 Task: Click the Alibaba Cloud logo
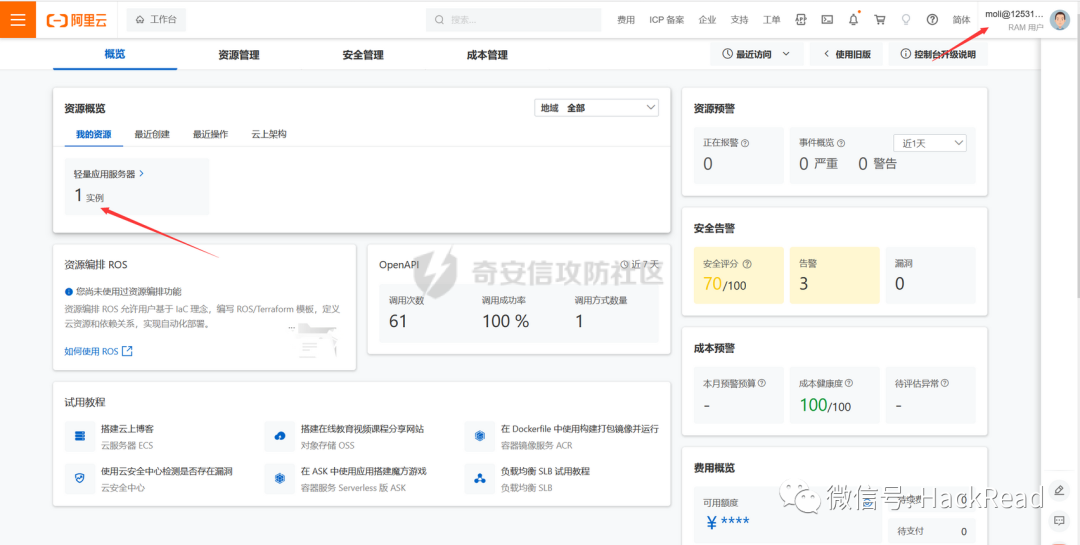[76, 20]
